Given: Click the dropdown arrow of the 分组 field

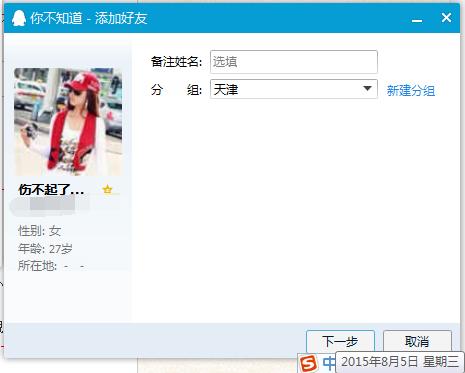Looking at the screenshot, I should pos(367,89).
